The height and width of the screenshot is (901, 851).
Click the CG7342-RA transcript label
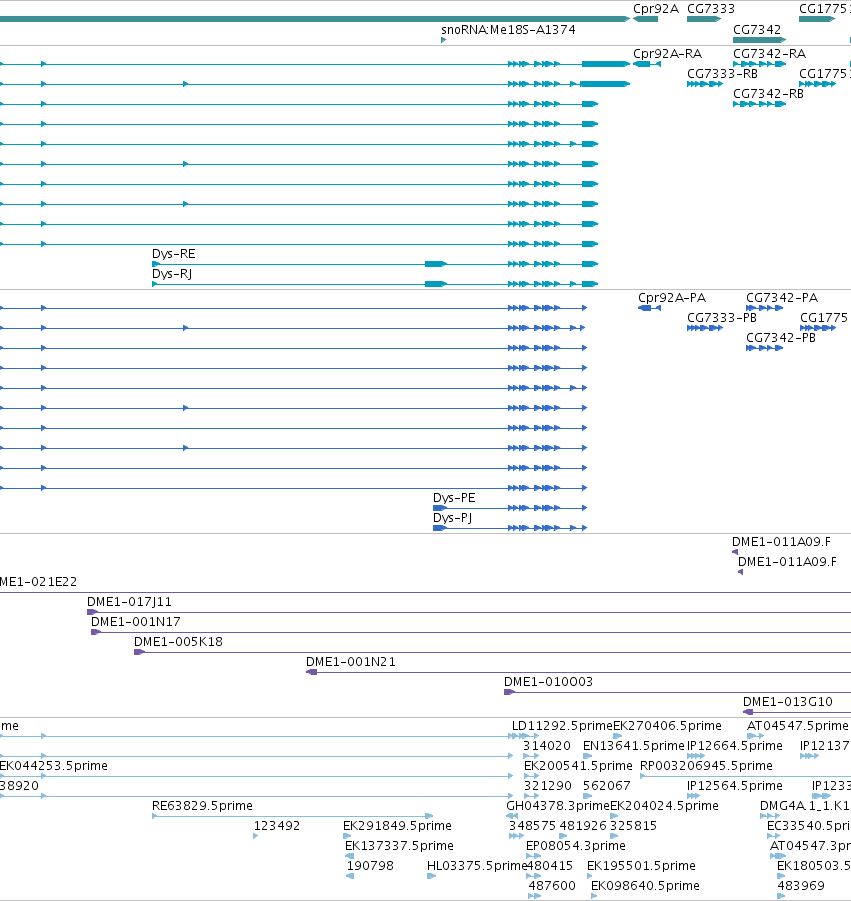[769, 54]
